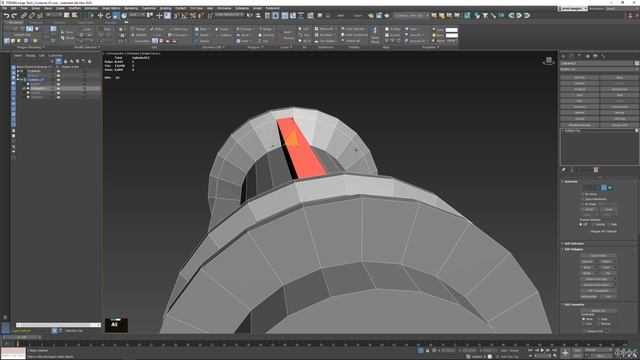Open the Modifier List dropdown
The height and width of the screenshot is (360, 640).
click(599, 69)
